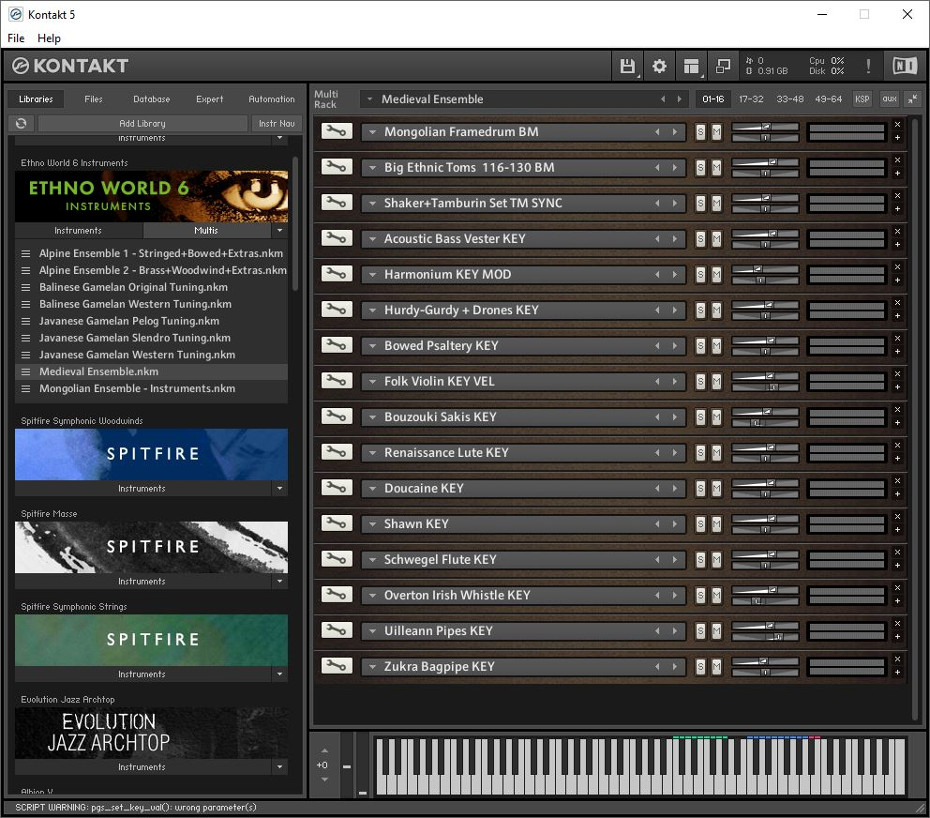Image resolution: width=930 pixels, height=818 pixels.
Task: Switch to the Automation tab
Action: 271,99
